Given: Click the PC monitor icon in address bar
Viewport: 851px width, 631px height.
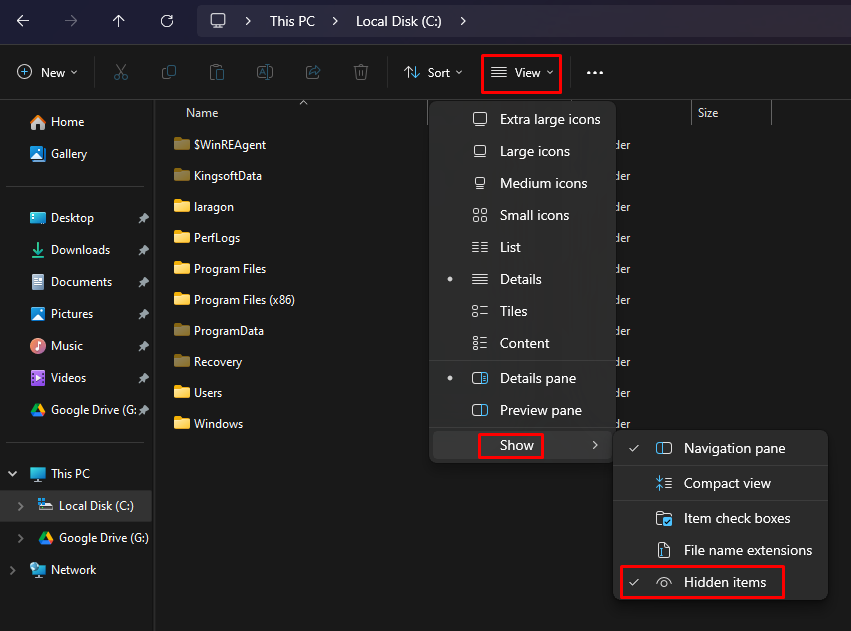Looking at the screenshot, I should tap(218, 21).
